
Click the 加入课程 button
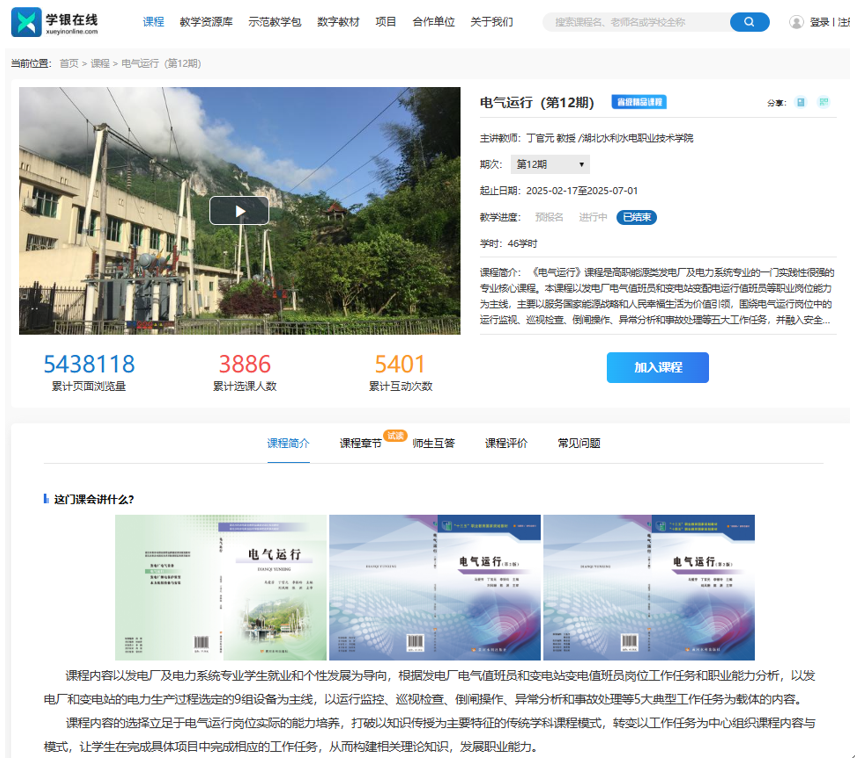(657, 367)
